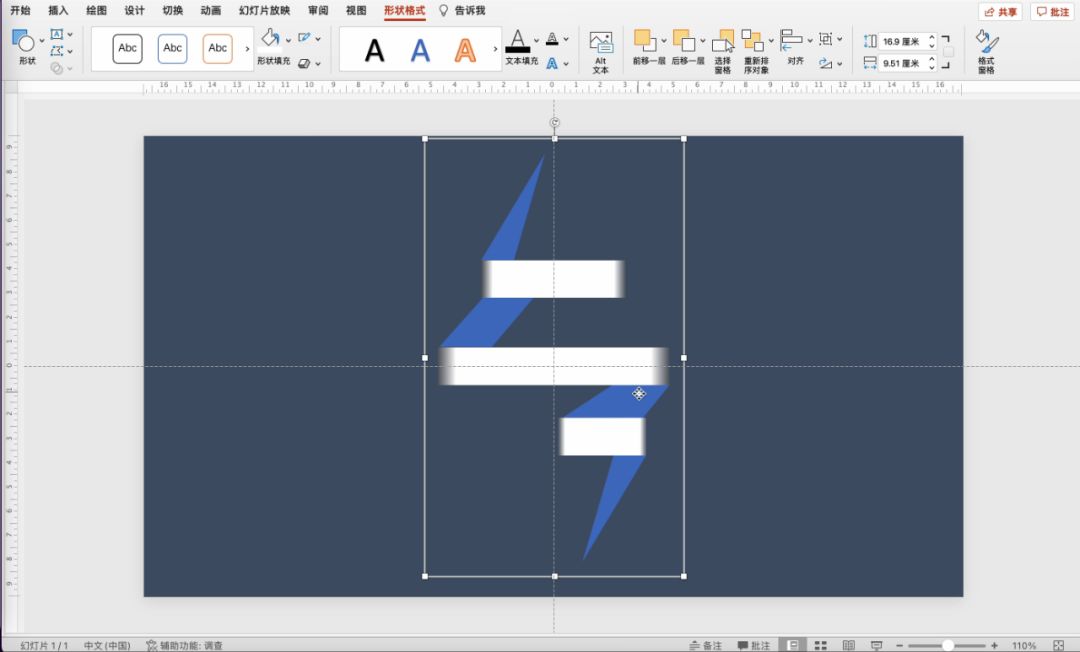Expand the shape fill dropdown arrow
Viewport: 1080px width, 652px height.
tap(288, 40)
